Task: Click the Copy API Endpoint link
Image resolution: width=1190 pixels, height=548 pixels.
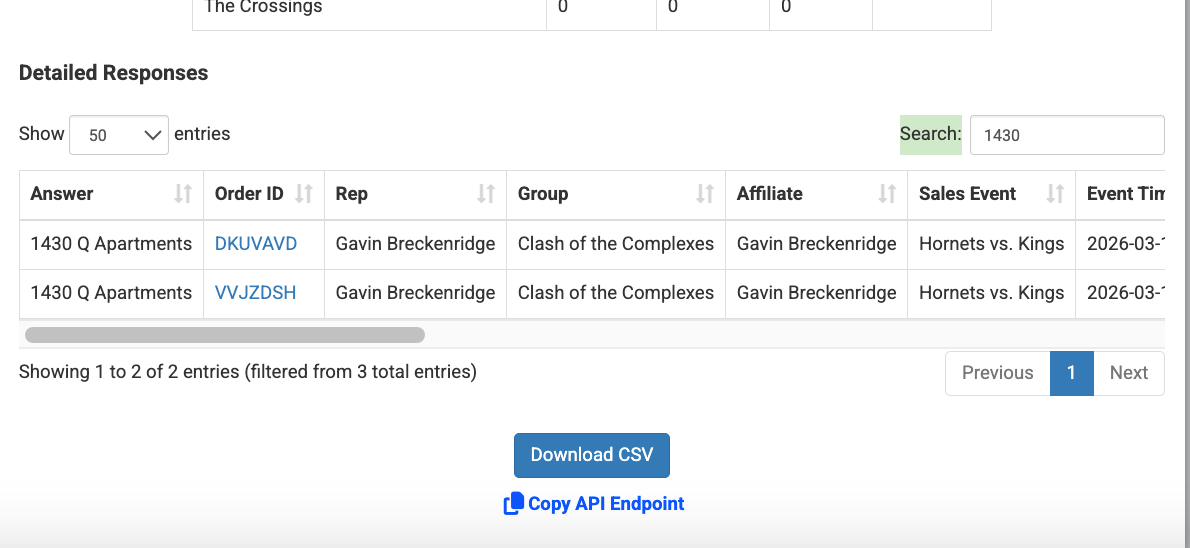Action: pyautogui.click(x=605, y=504)
